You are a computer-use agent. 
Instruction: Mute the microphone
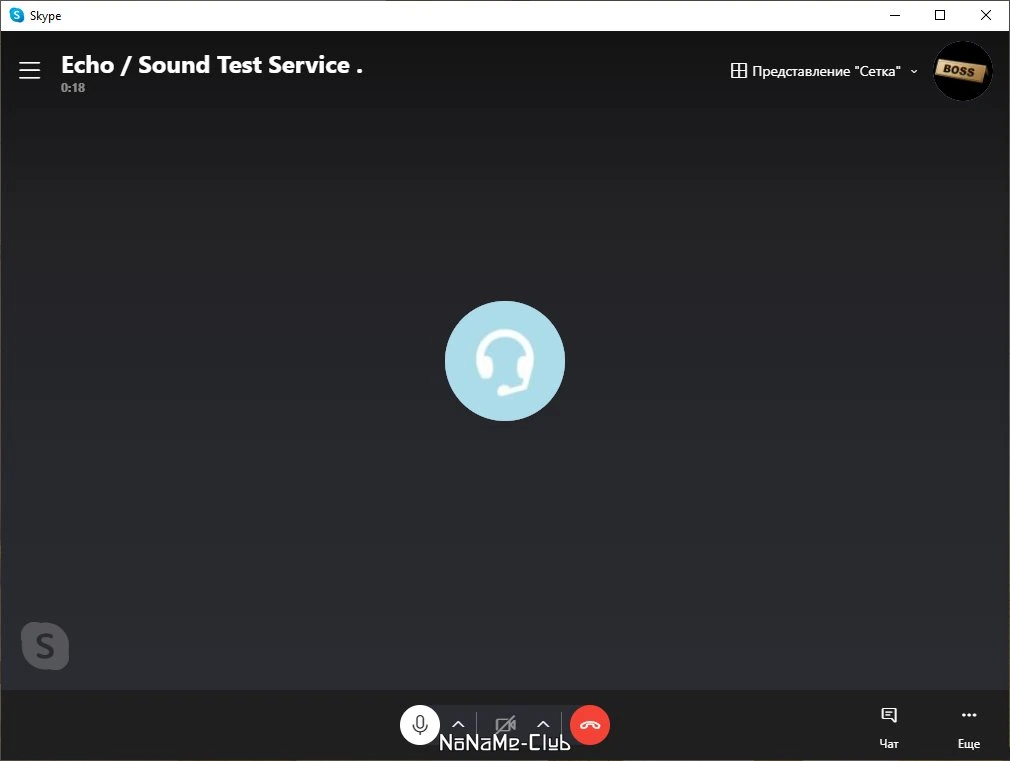pyautogui.click(x=419, y=725)
